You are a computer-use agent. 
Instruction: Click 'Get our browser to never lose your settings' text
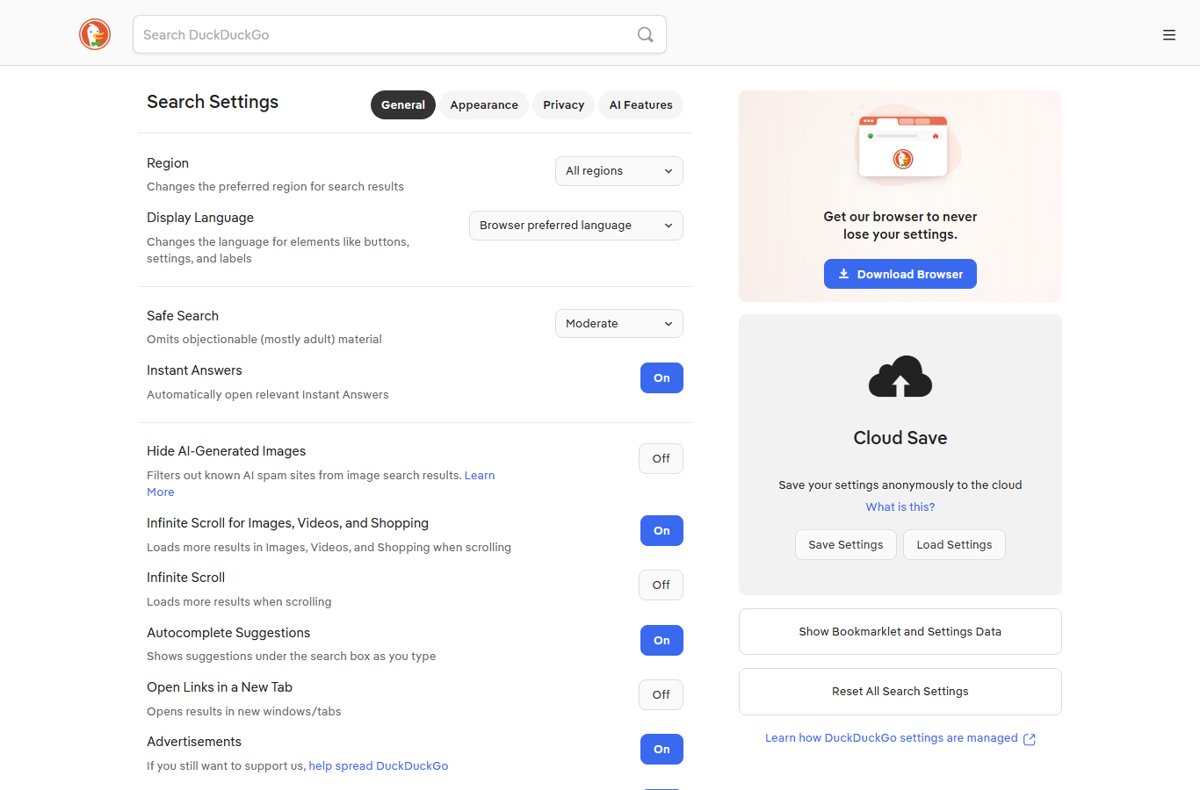(x=900, y=225)
